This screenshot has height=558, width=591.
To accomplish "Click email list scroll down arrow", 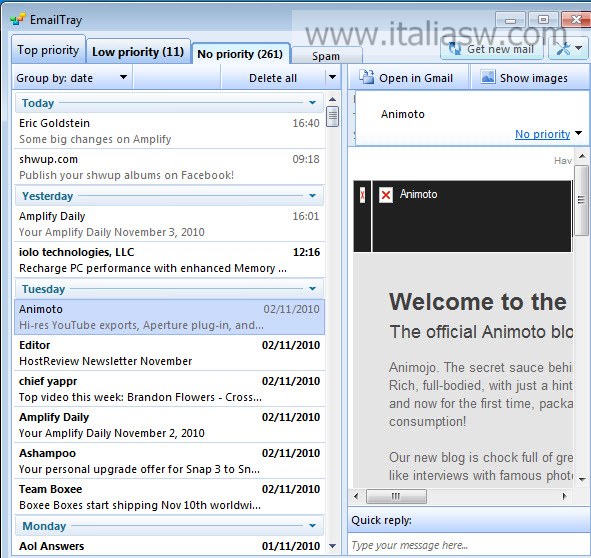I will click(332, 546).
